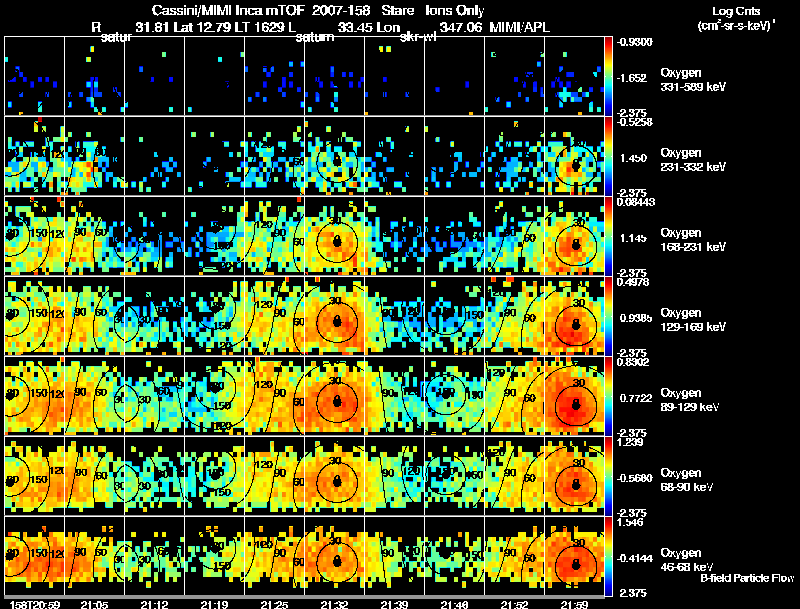
Task: Click the Oxygen 129-169 keV row label
Action: coord(693,320)
